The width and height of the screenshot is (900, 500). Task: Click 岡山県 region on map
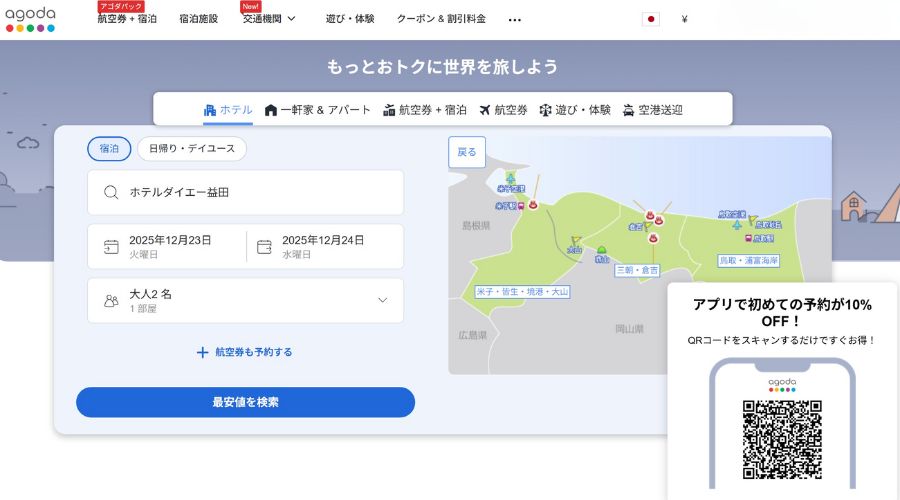point(630,329)
